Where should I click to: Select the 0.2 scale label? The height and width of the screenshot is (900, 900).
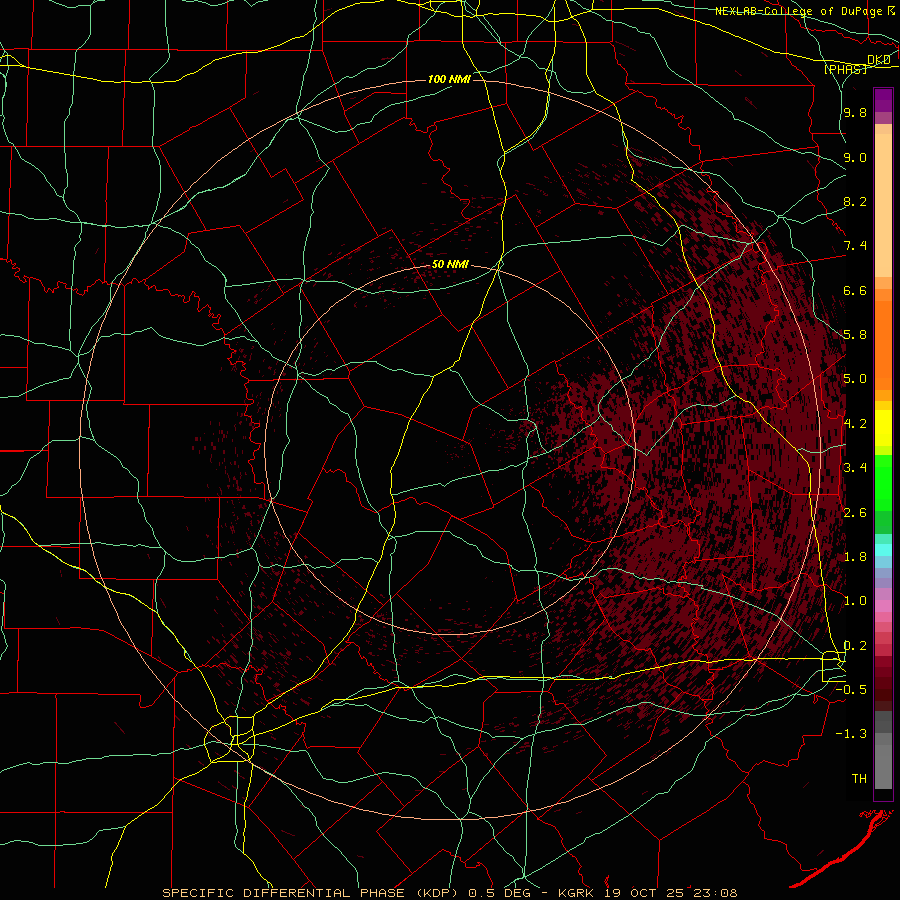click(855, 646)
